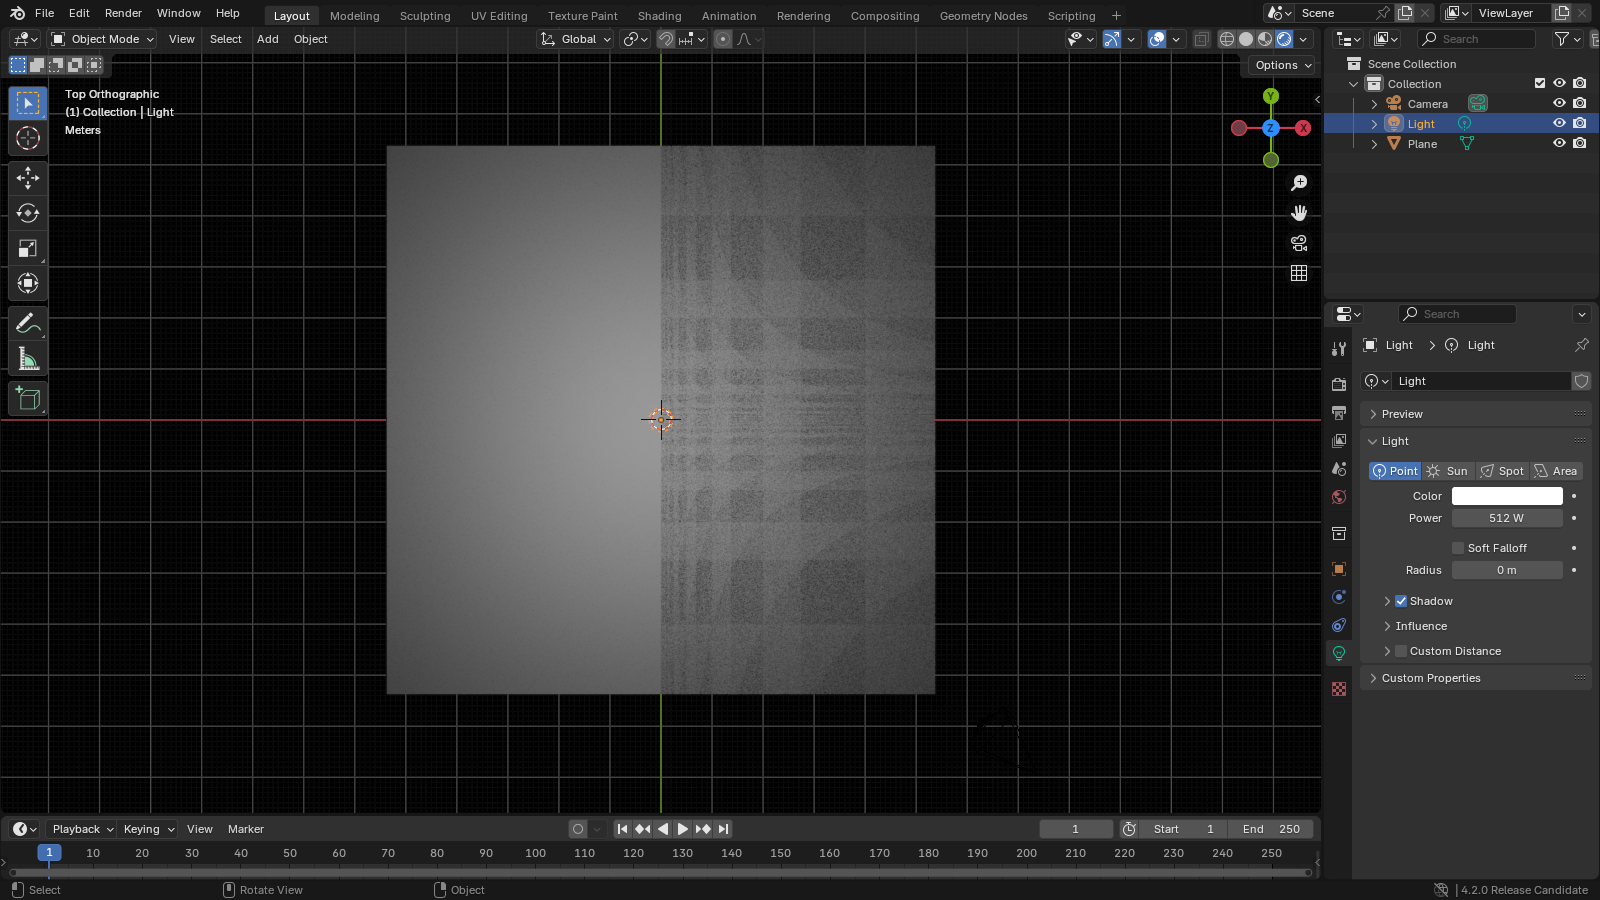
Task: Click the timeline play button
Action: pyautogui.click(x=683, y=829)
